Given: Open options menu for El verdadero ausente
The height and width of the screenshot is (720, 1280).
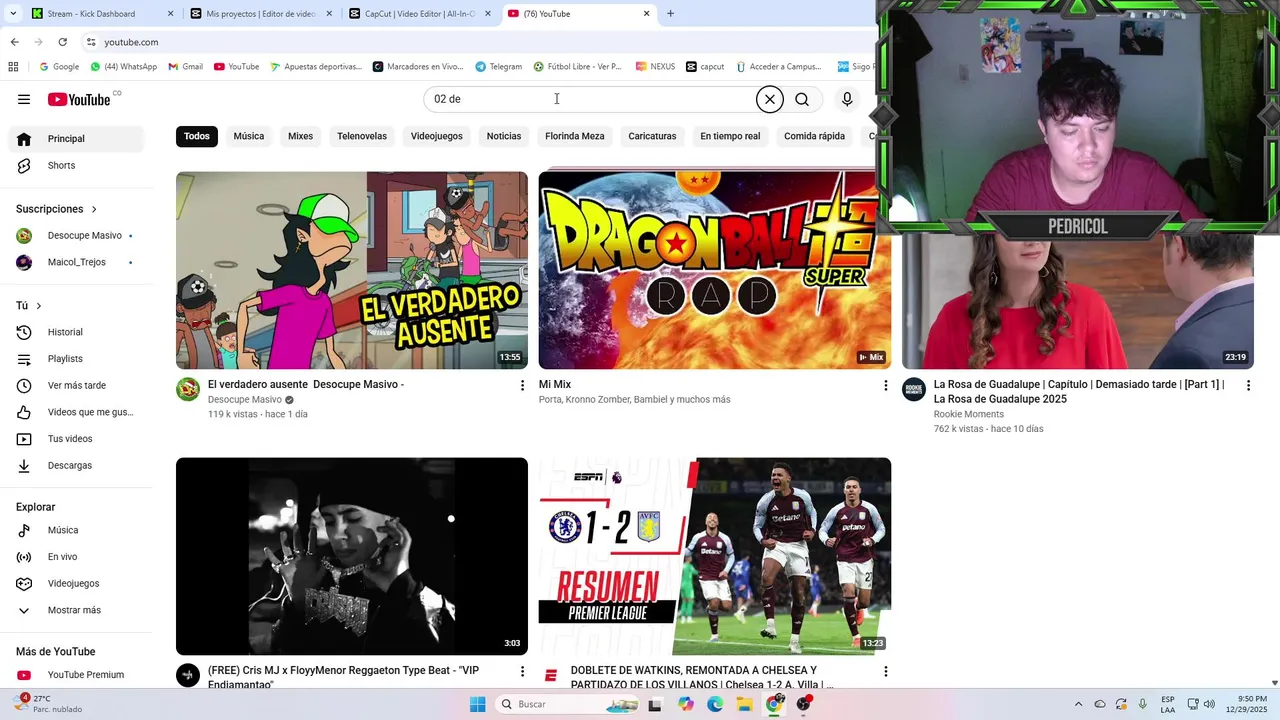Looking at the screenshot, I should click(x=522, y=385).
